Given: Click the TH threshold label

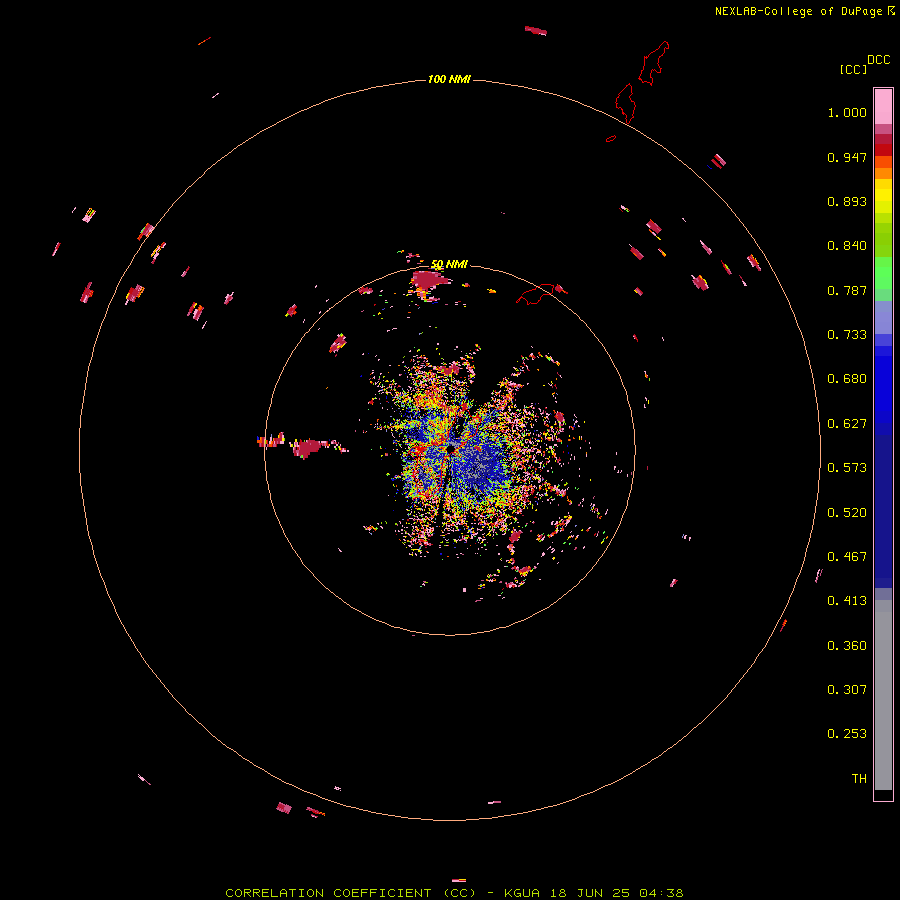Looking at the screenshot, I should (859, 779).
